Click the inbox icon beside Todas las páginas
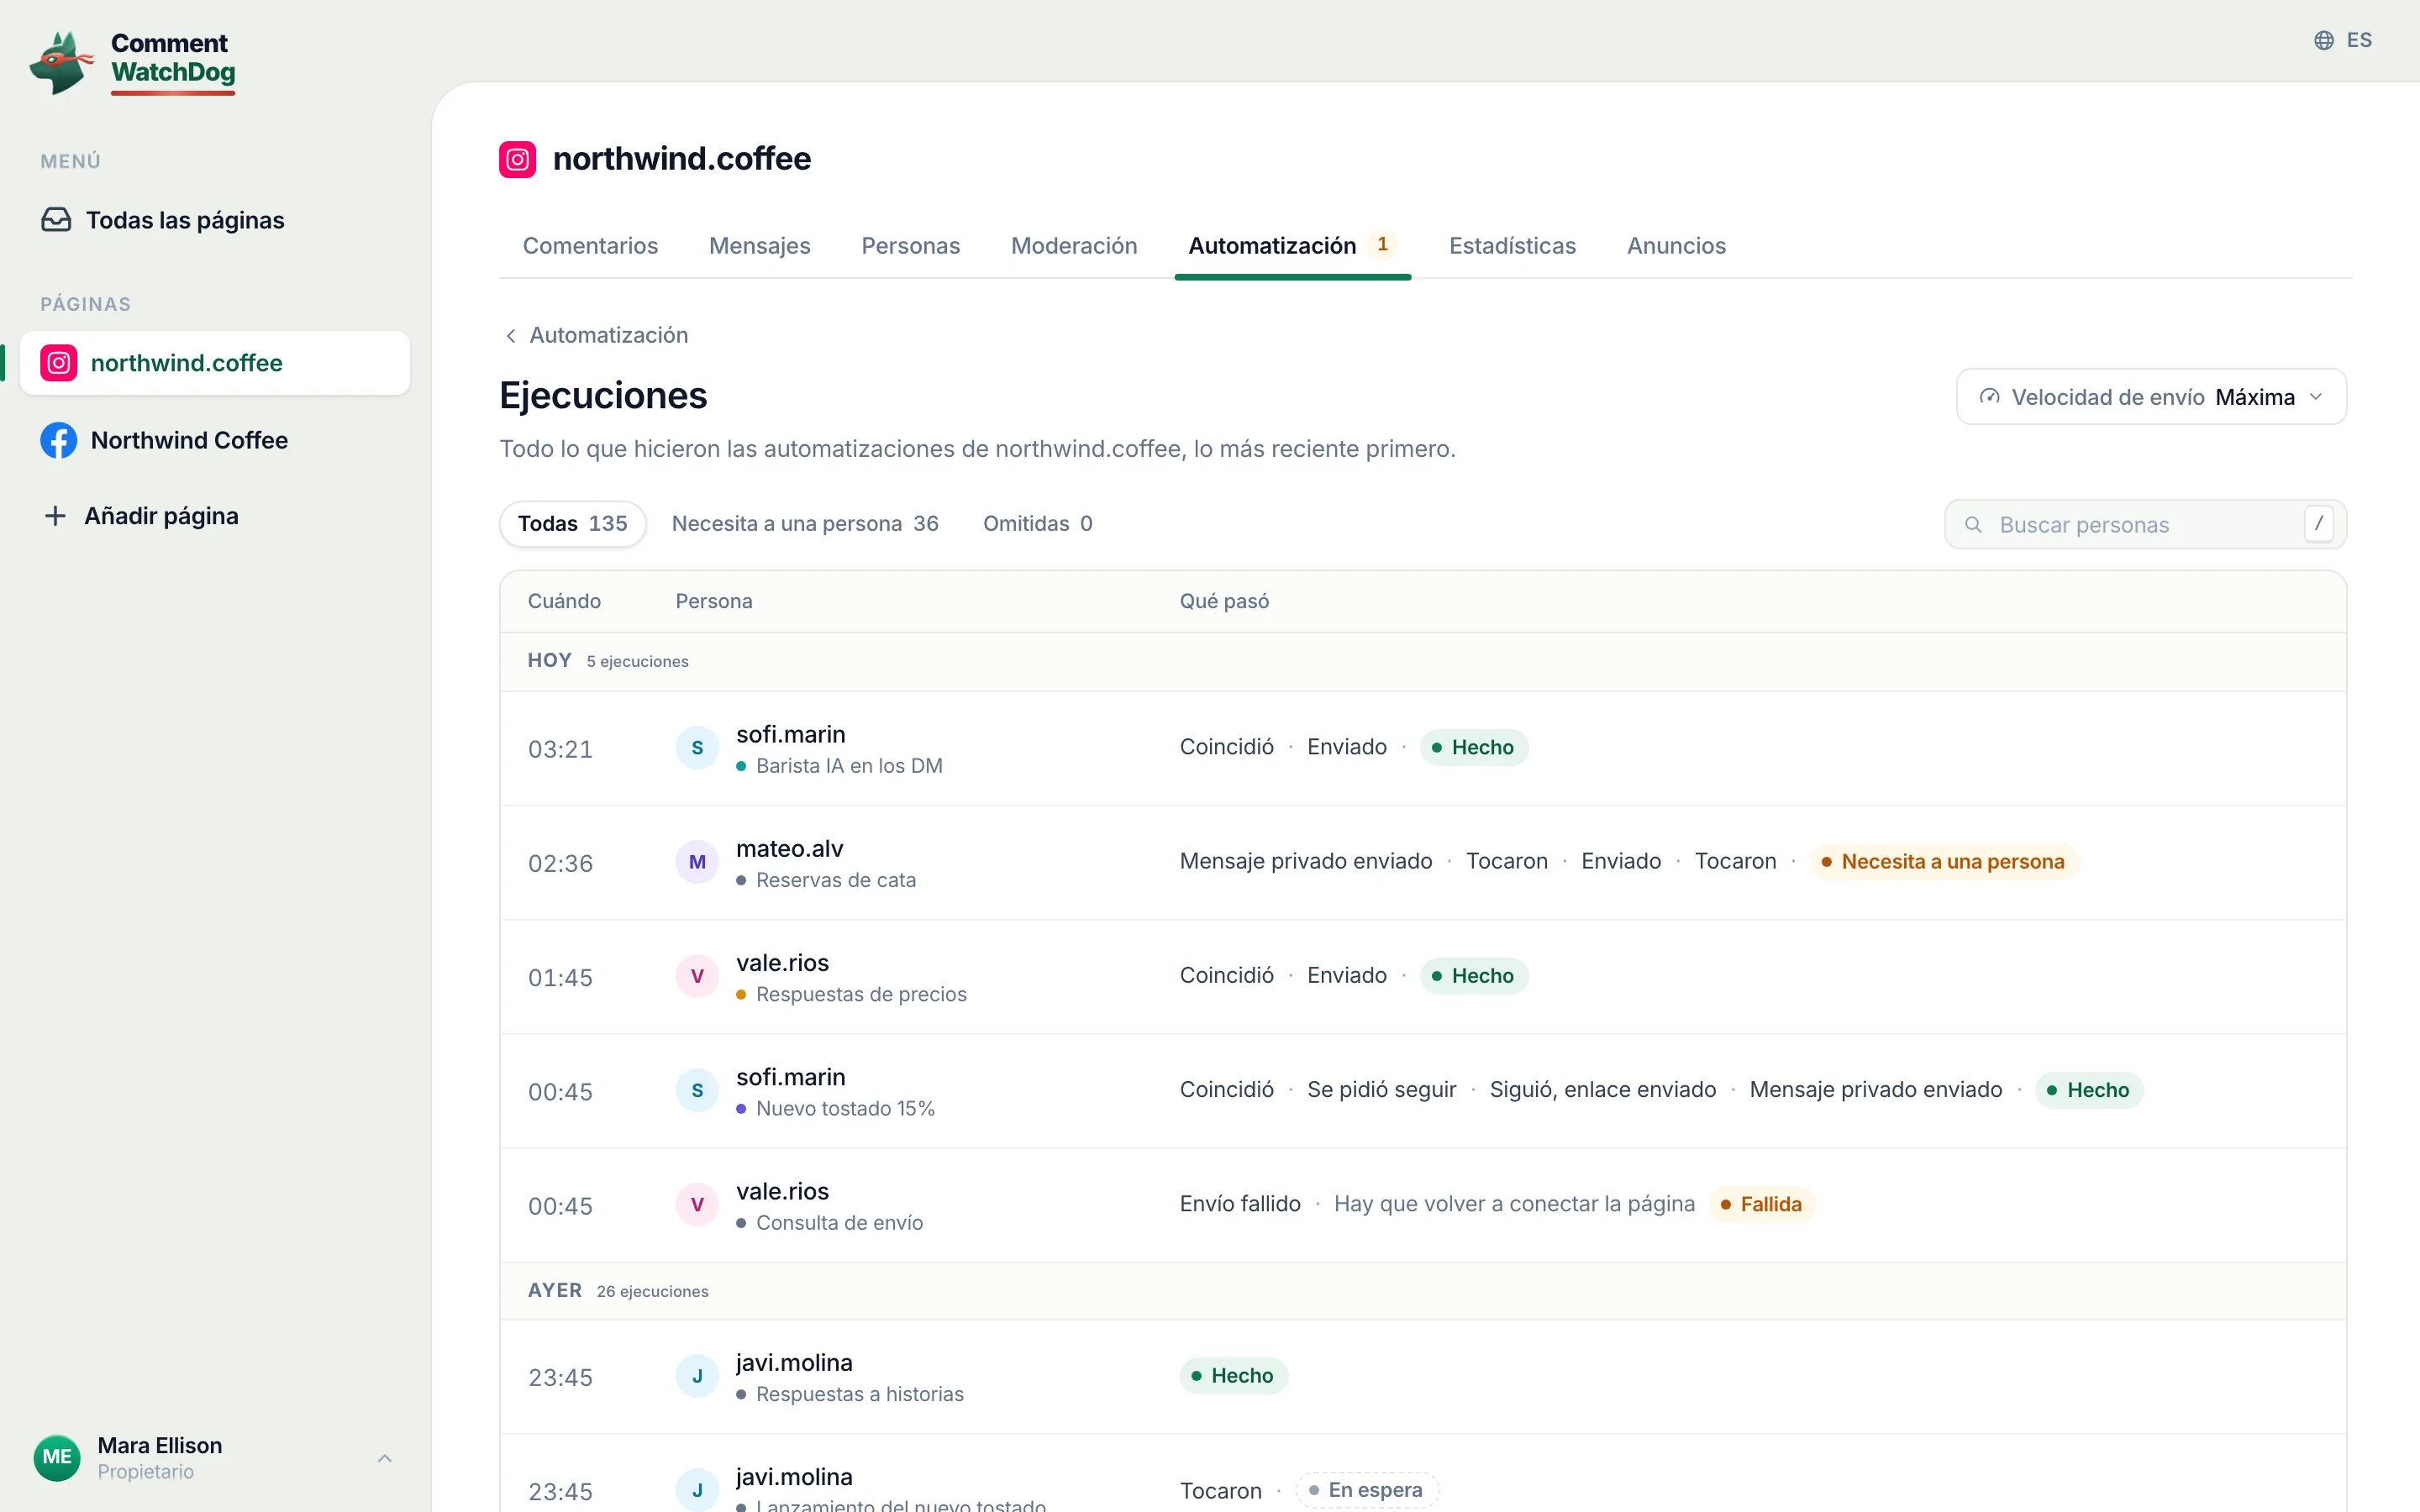 (56, 220)
